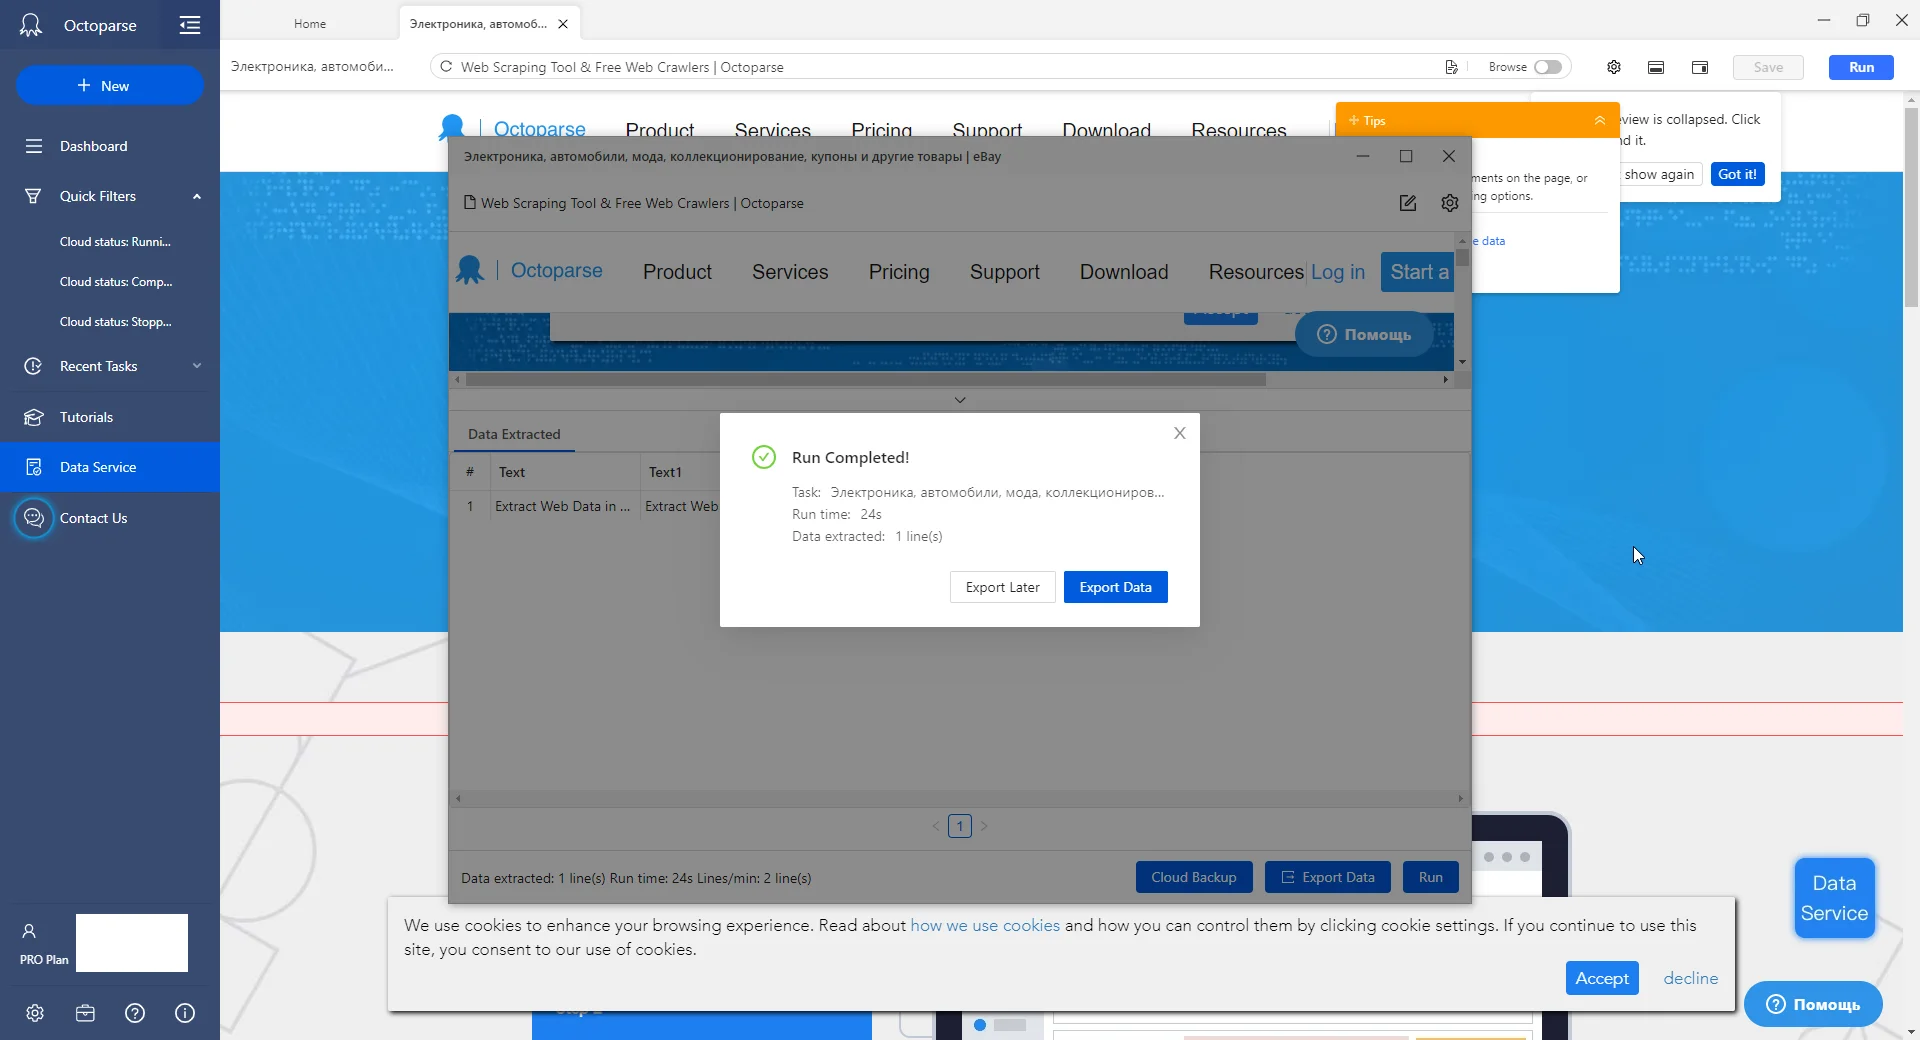Click the Tutorials graduation-cap icon
The width and height of the screenshot is (1920, 1040).
tap(34, 417)
